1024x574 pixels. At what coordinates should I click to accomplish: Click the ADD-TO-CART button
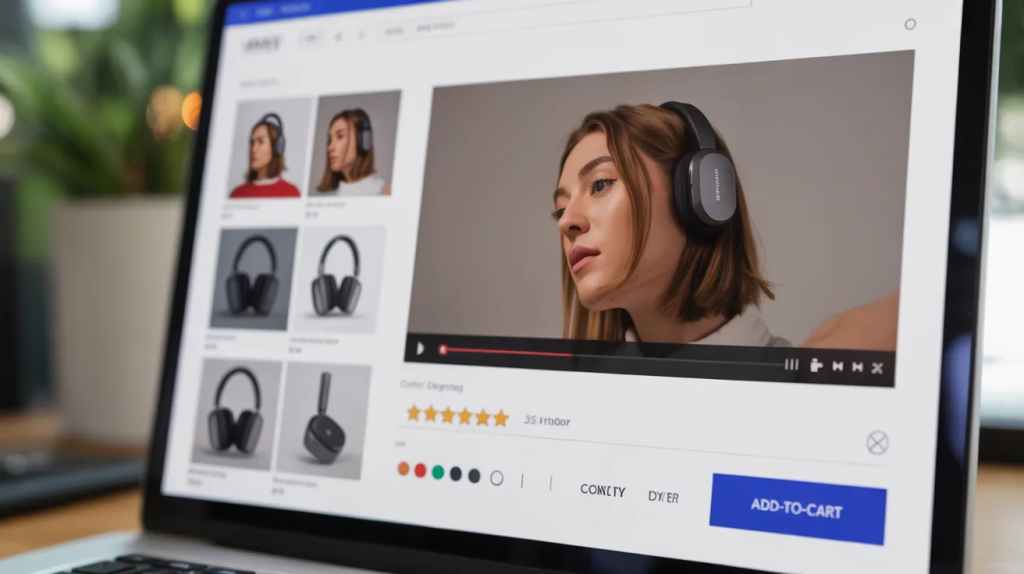click(x=797, y=509)
